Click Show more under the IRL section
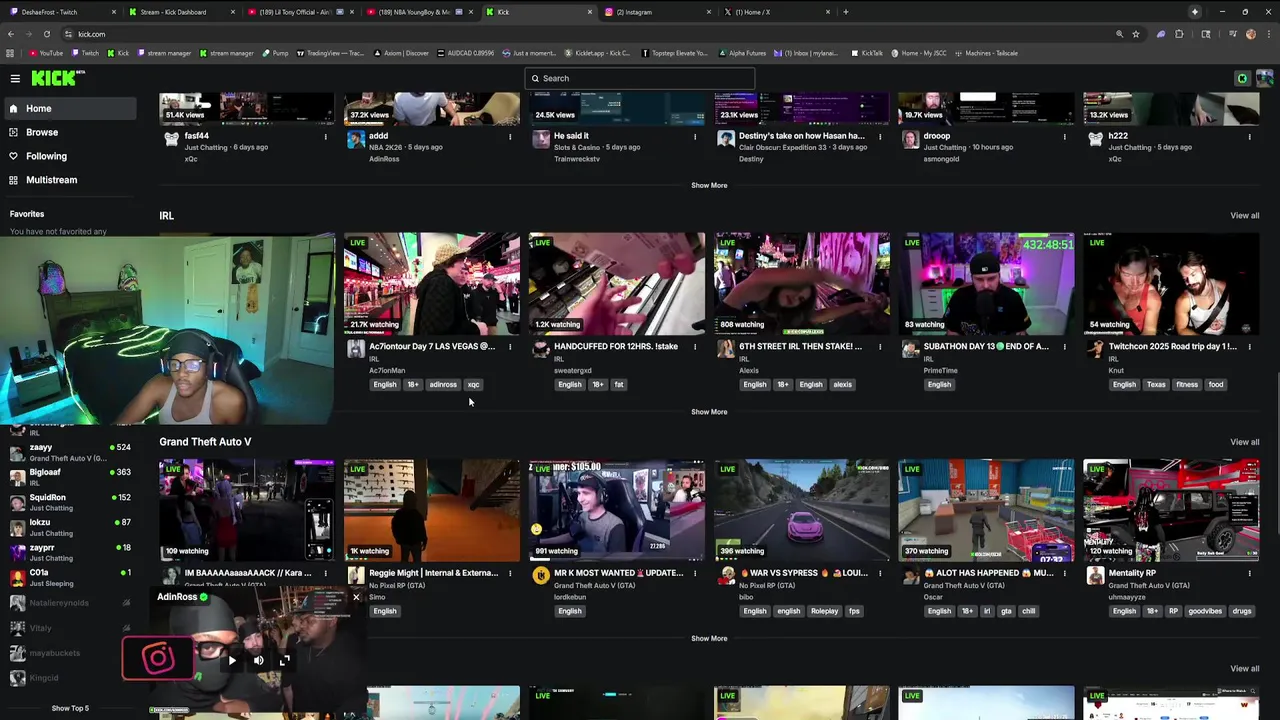The height and width of the screenshot is (720, 1280). [709, 412]
